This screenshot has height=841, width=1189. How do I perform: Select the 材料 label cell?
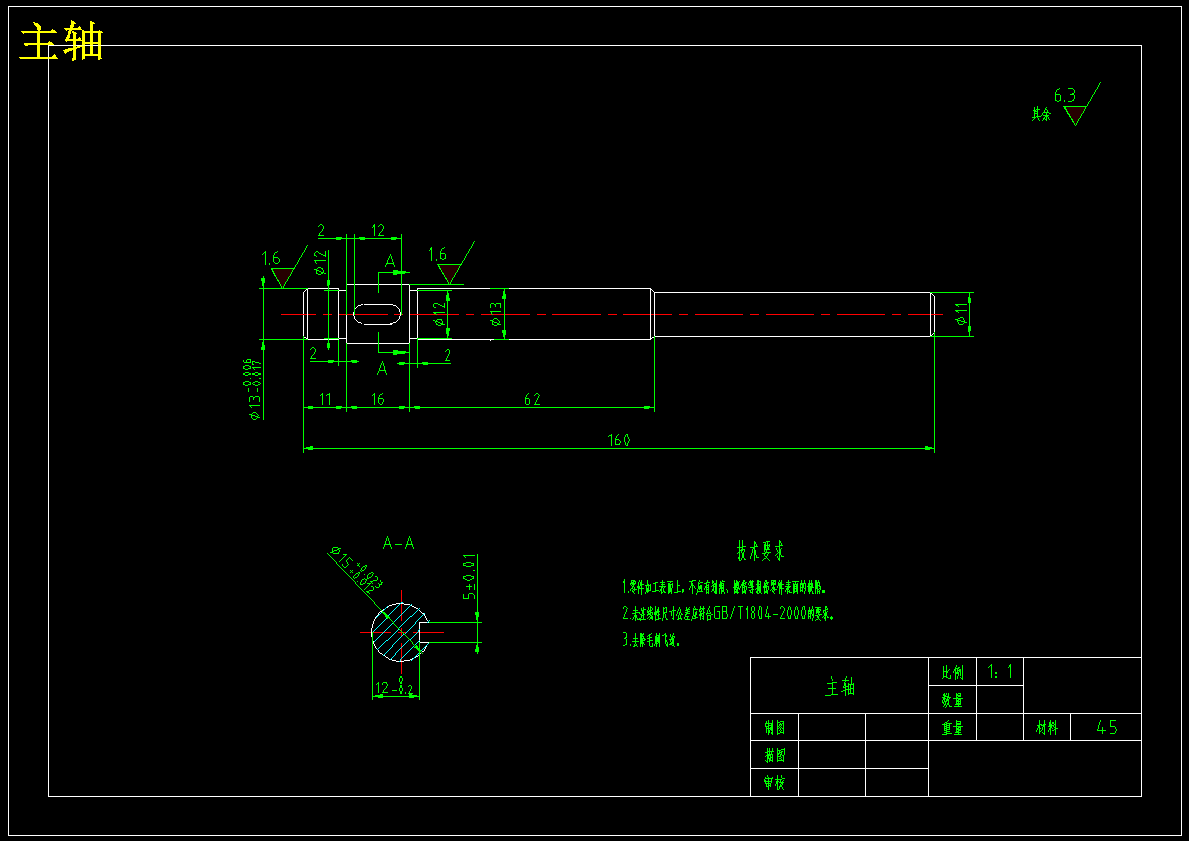[x=1046, y=728]
